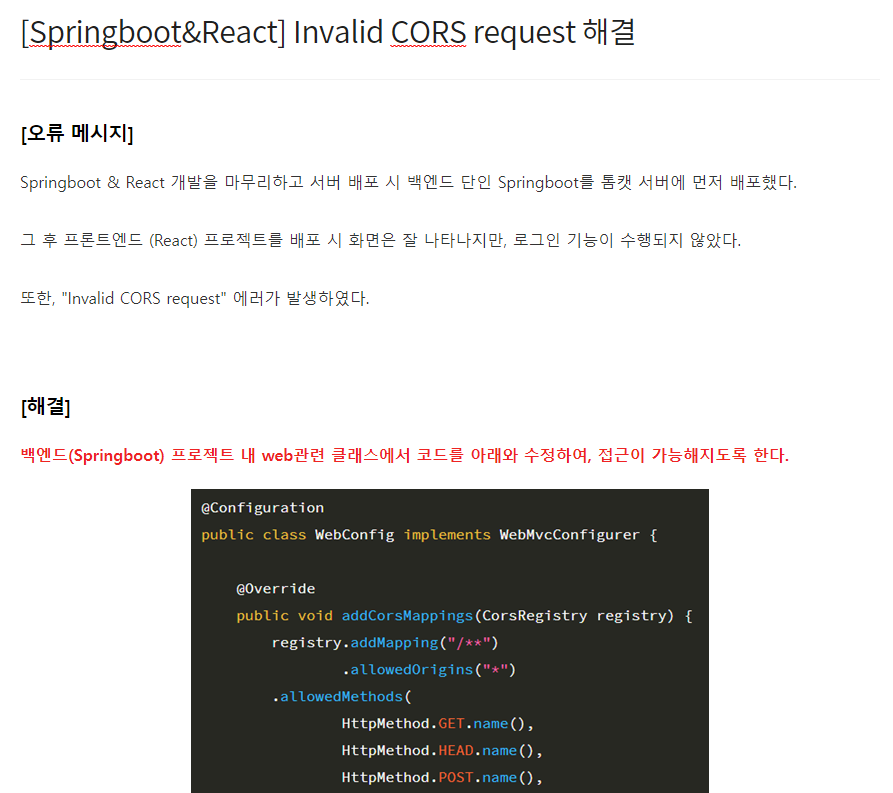Click the "[해결]" heading

point(46,407)
